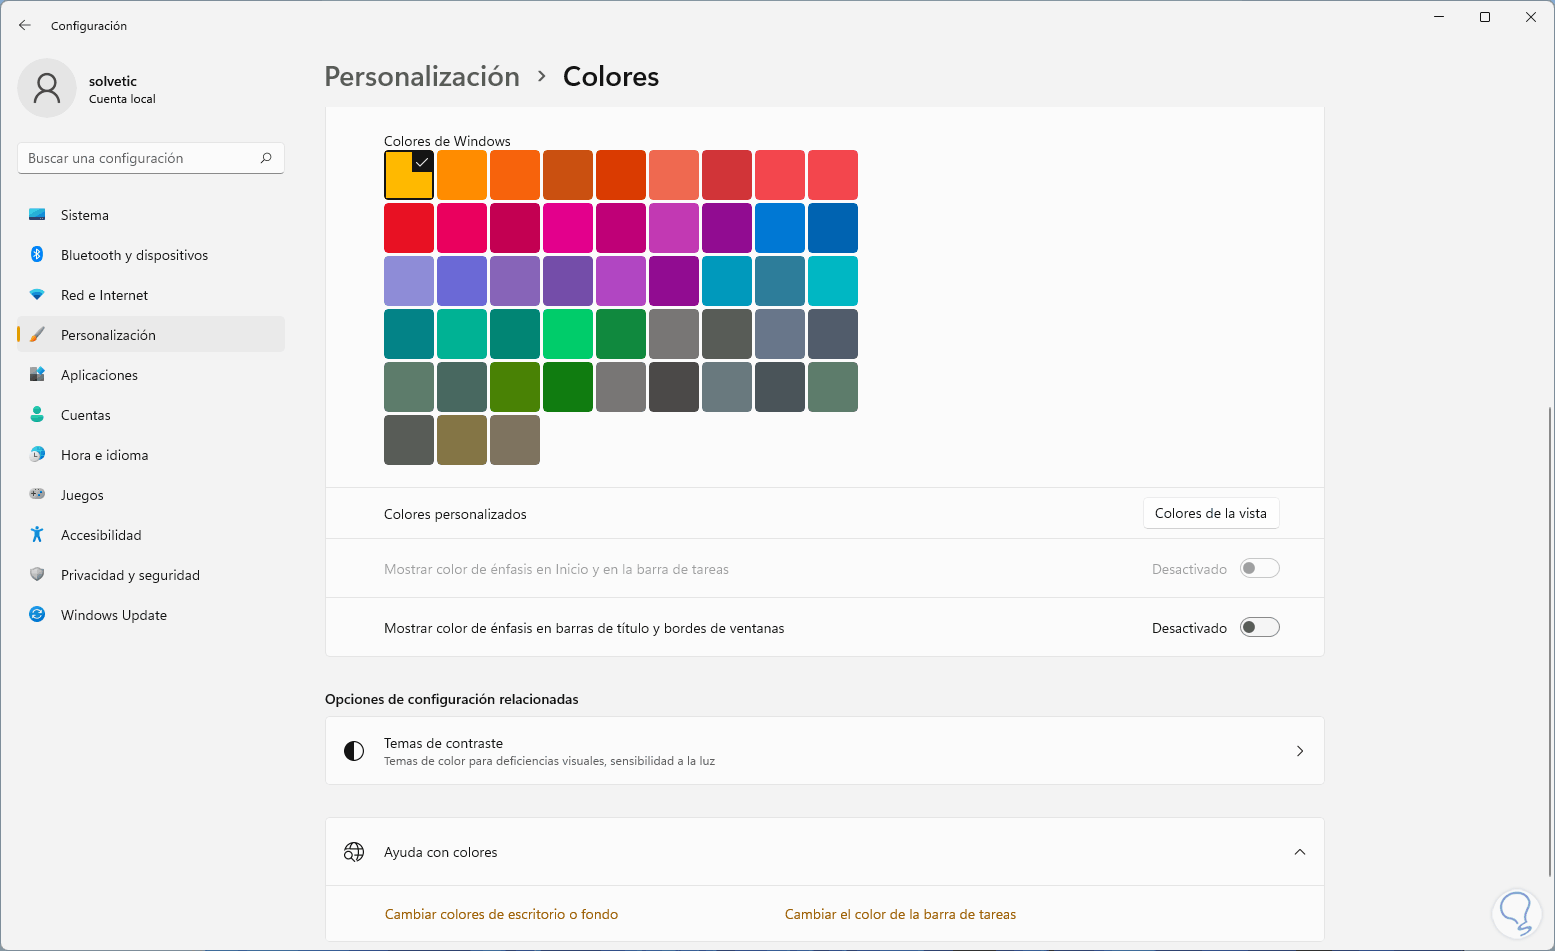
Task: Click the Sistema monitor icon
Action: pyautogui.click(x=37, y=215)
